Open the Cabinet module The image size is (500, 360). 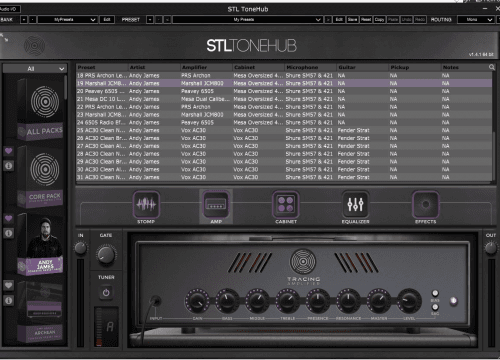[x=286, y=204]
